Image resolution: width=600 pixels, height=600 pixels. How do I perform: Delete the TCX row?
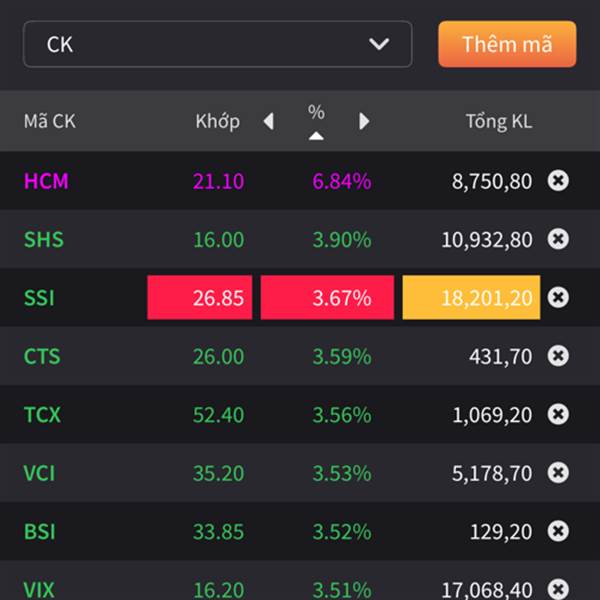pos(559,414)
